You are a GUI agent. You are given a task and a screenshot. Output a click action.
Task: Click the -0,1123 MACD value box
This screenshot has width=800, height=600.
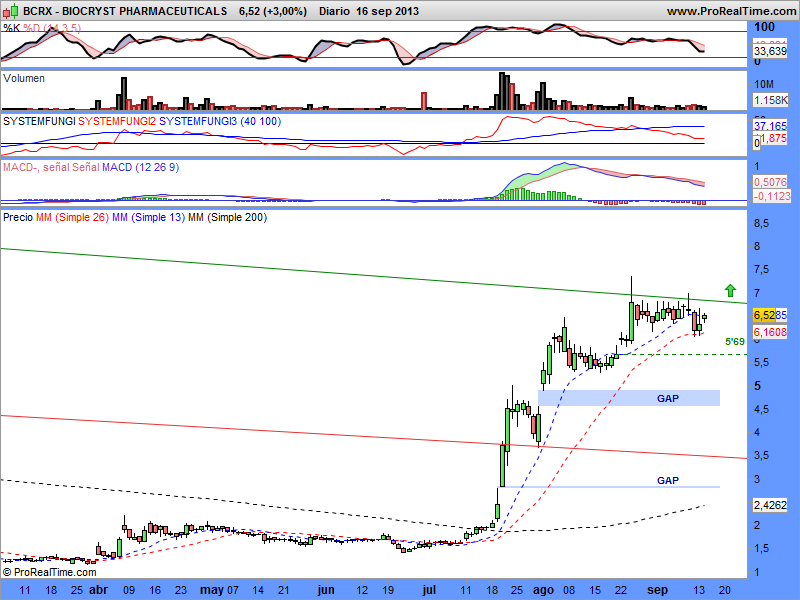pos(771,196)
